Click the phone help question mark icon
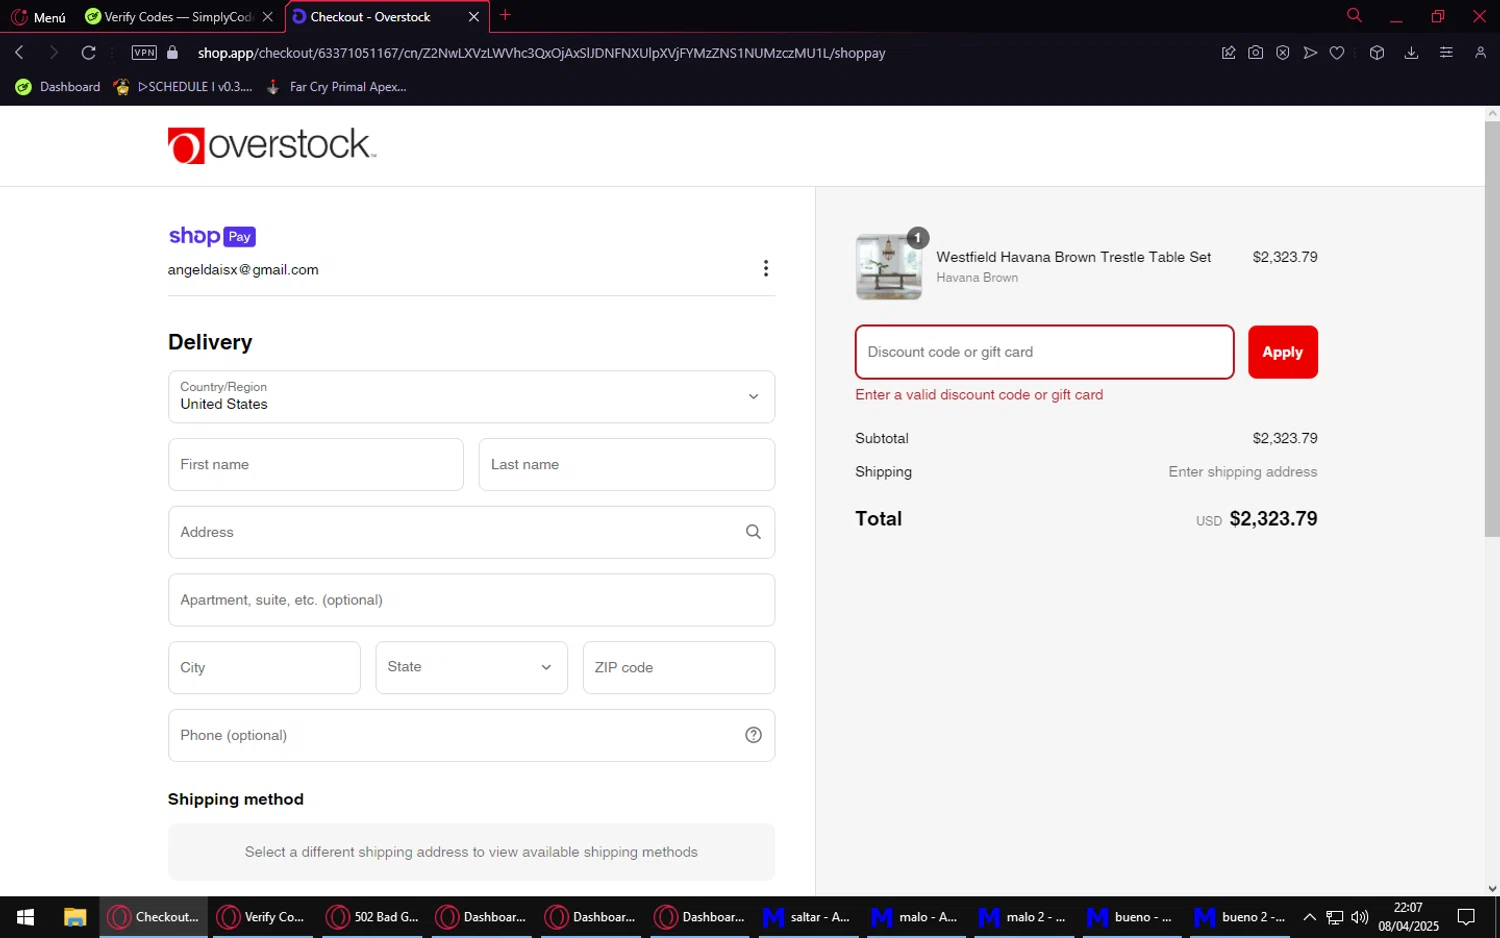The image size is (1500, 938). (x=753, y=735)
